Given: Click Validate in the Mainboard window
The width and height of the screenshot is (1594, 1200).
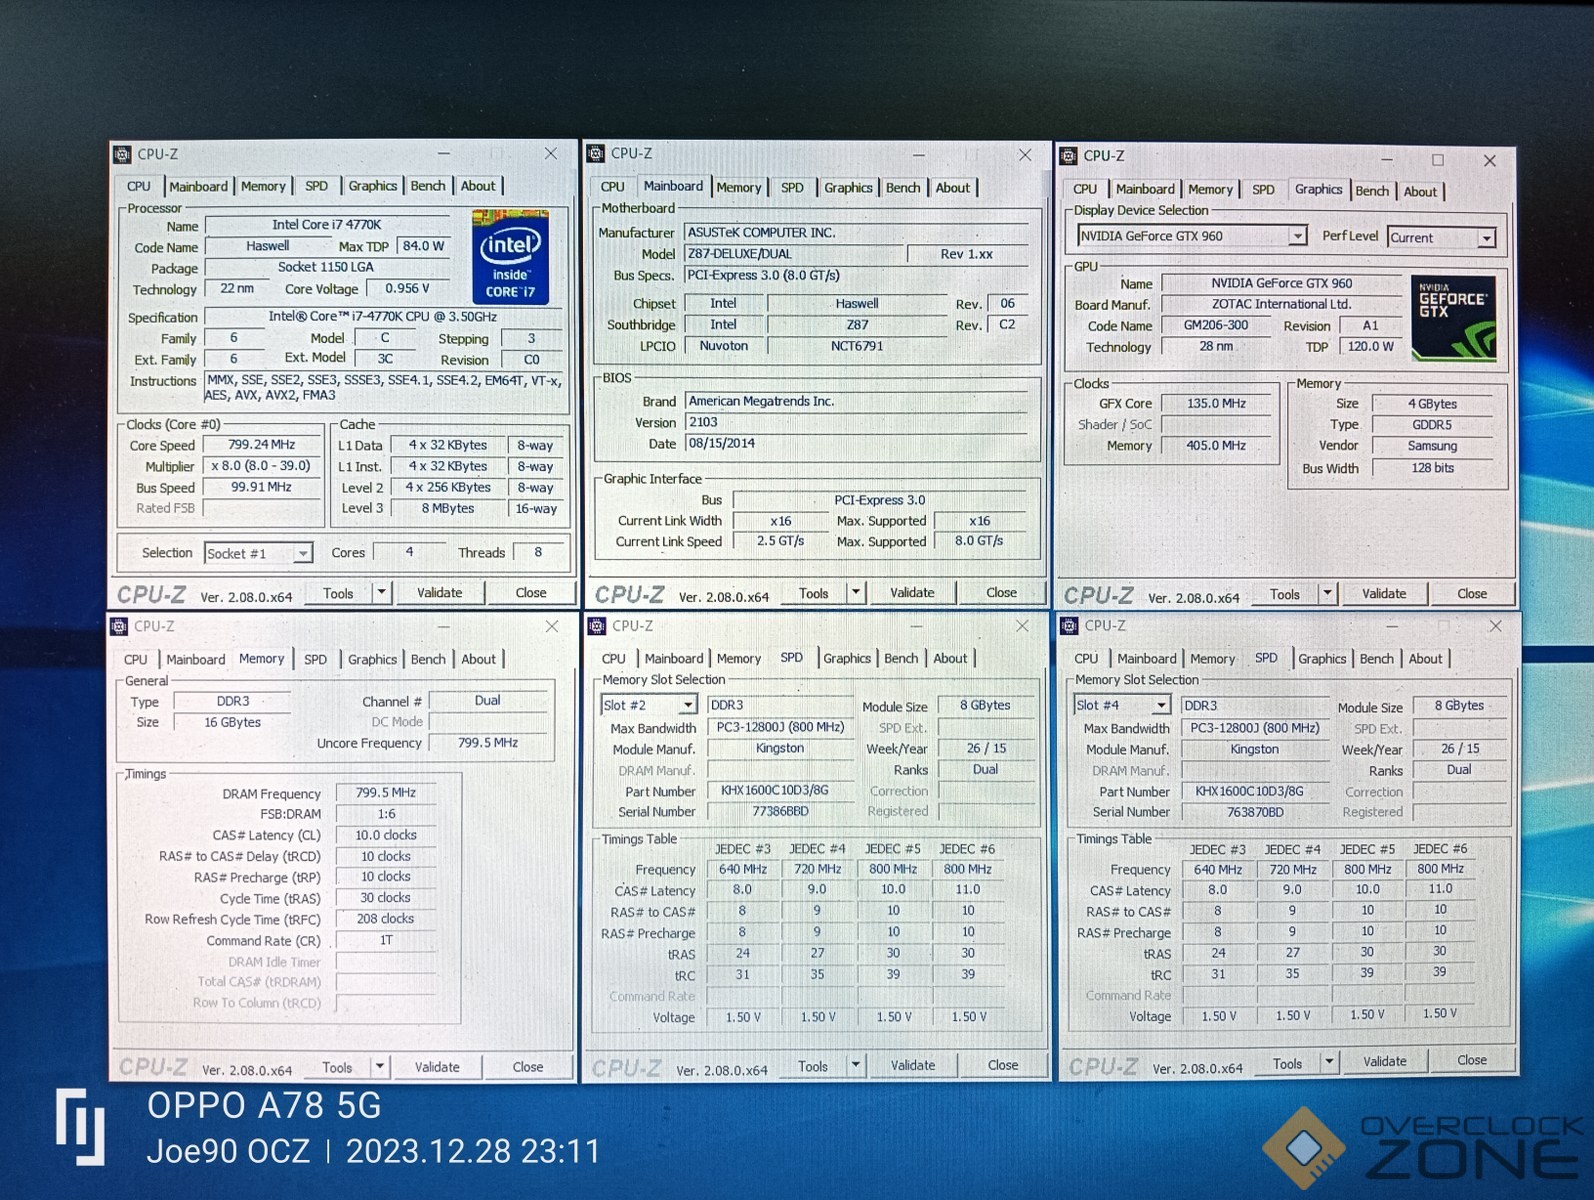Looking at the screenshot, I should tap(912, 592).
